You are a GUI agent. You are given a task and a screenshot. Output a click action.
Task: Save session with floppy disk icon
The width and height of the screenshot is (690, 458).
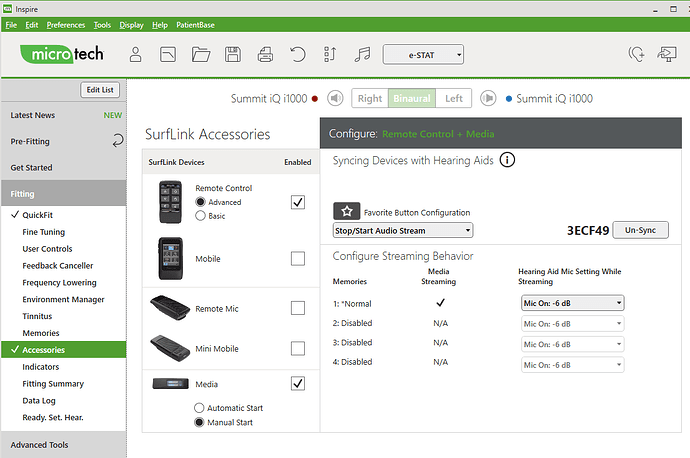pyautogui.click(x=233, y=55)
